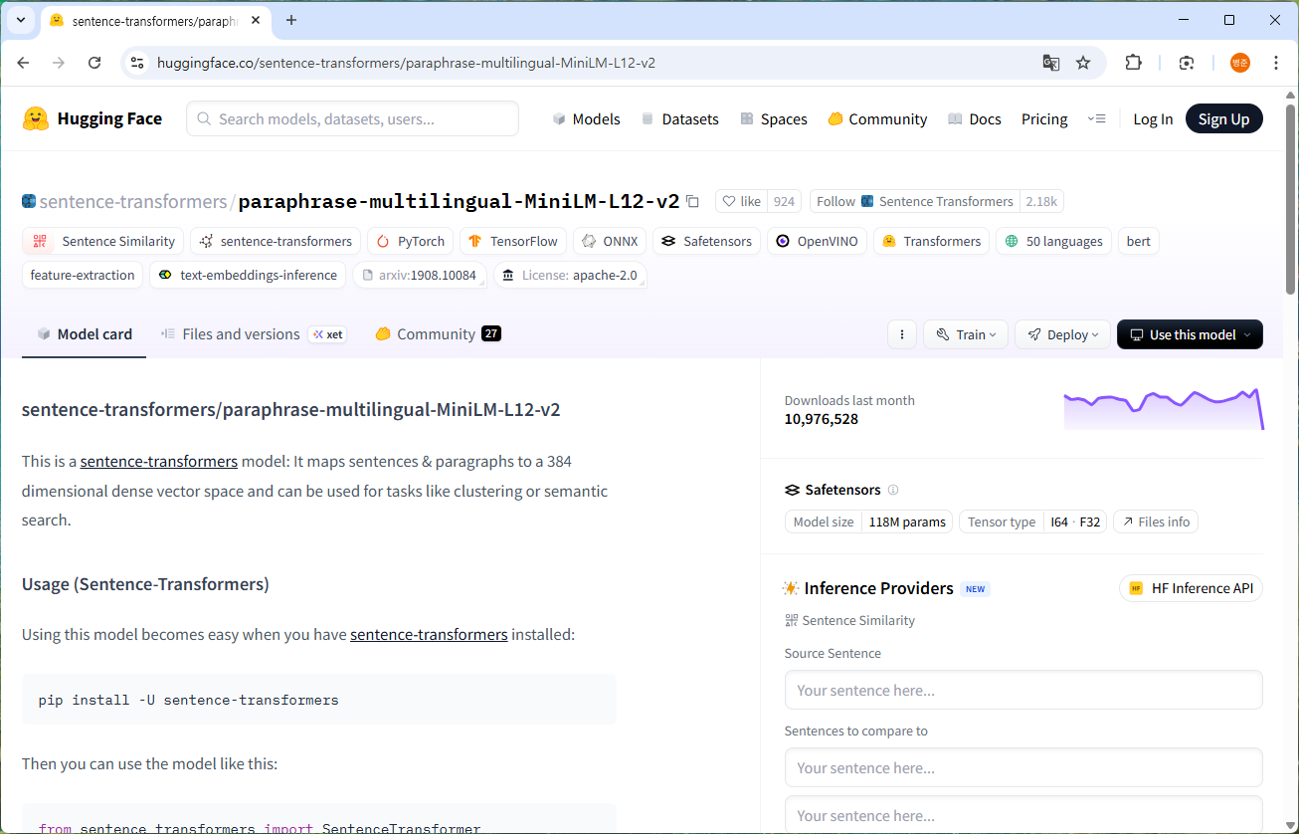Open the Deploy dropdown
Screen dimensions: 1299x834
click(1062, 335)
